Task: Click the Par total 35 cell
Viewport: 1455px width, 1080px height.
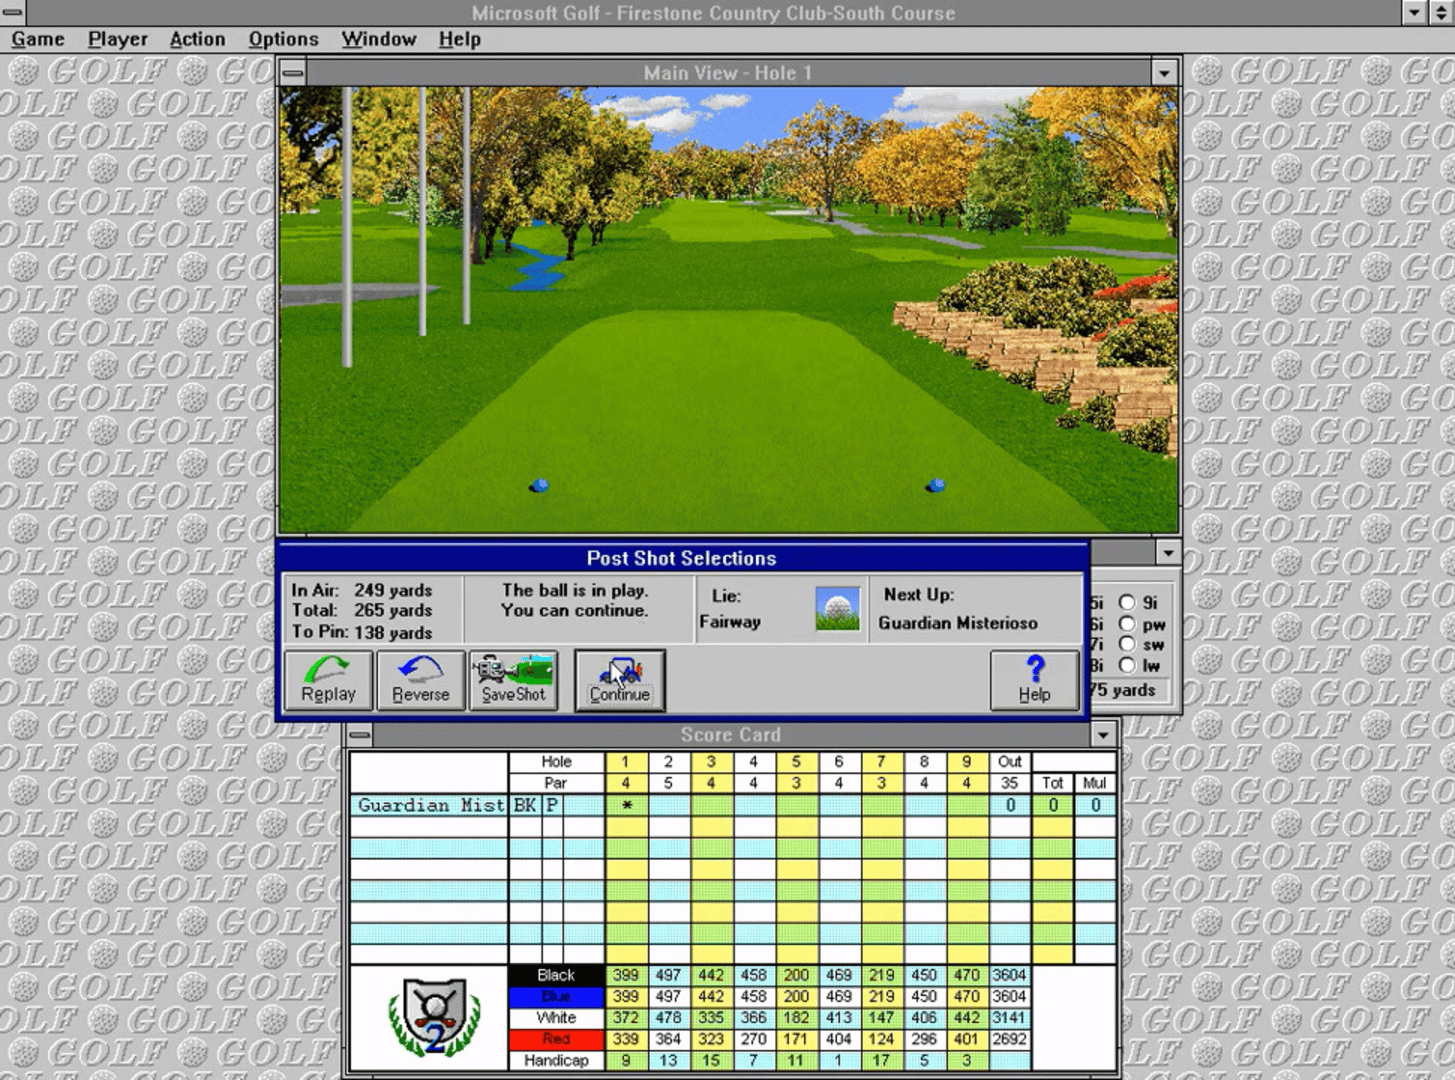Action: pyautogui.click(x=1010, y=783)
